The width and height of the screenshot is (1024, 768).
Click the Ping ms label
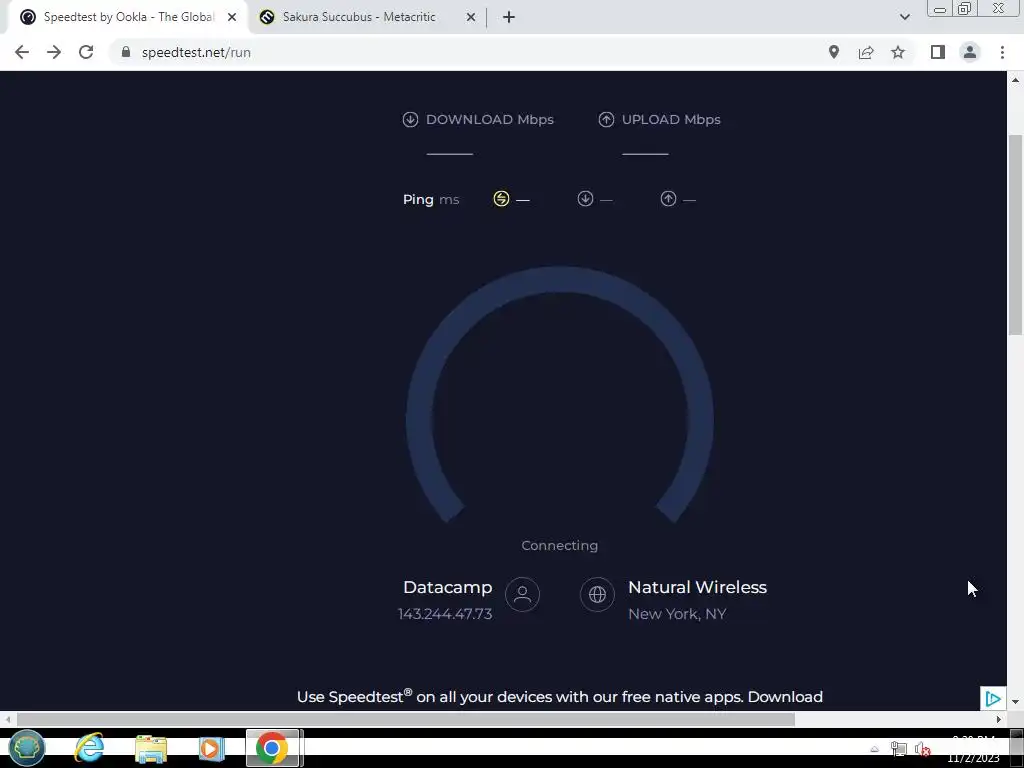[x=430, y=199]
